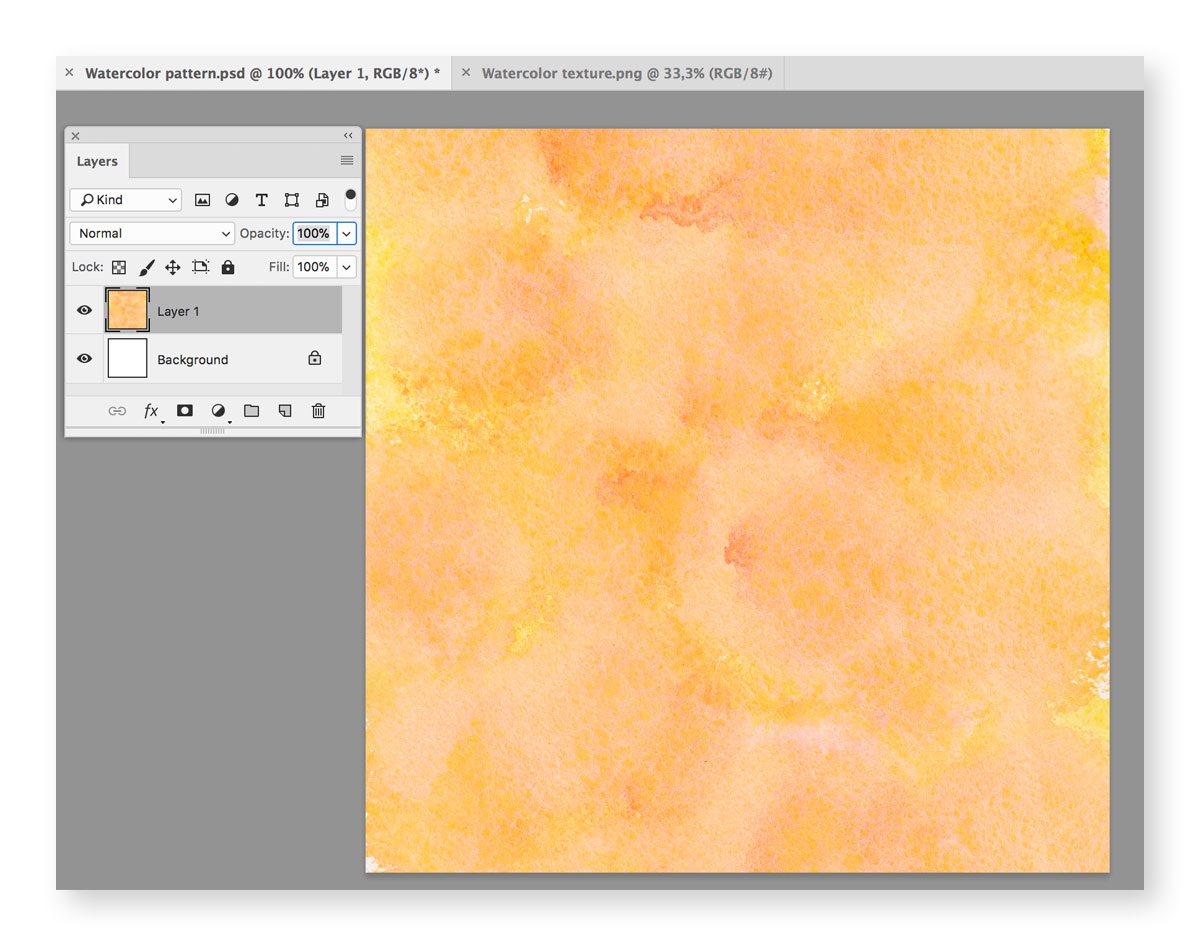Image resolution: width=1200 pixels, height=946 pixels.
Task: Open the Layers panel menu
Action: coord(347,161)
